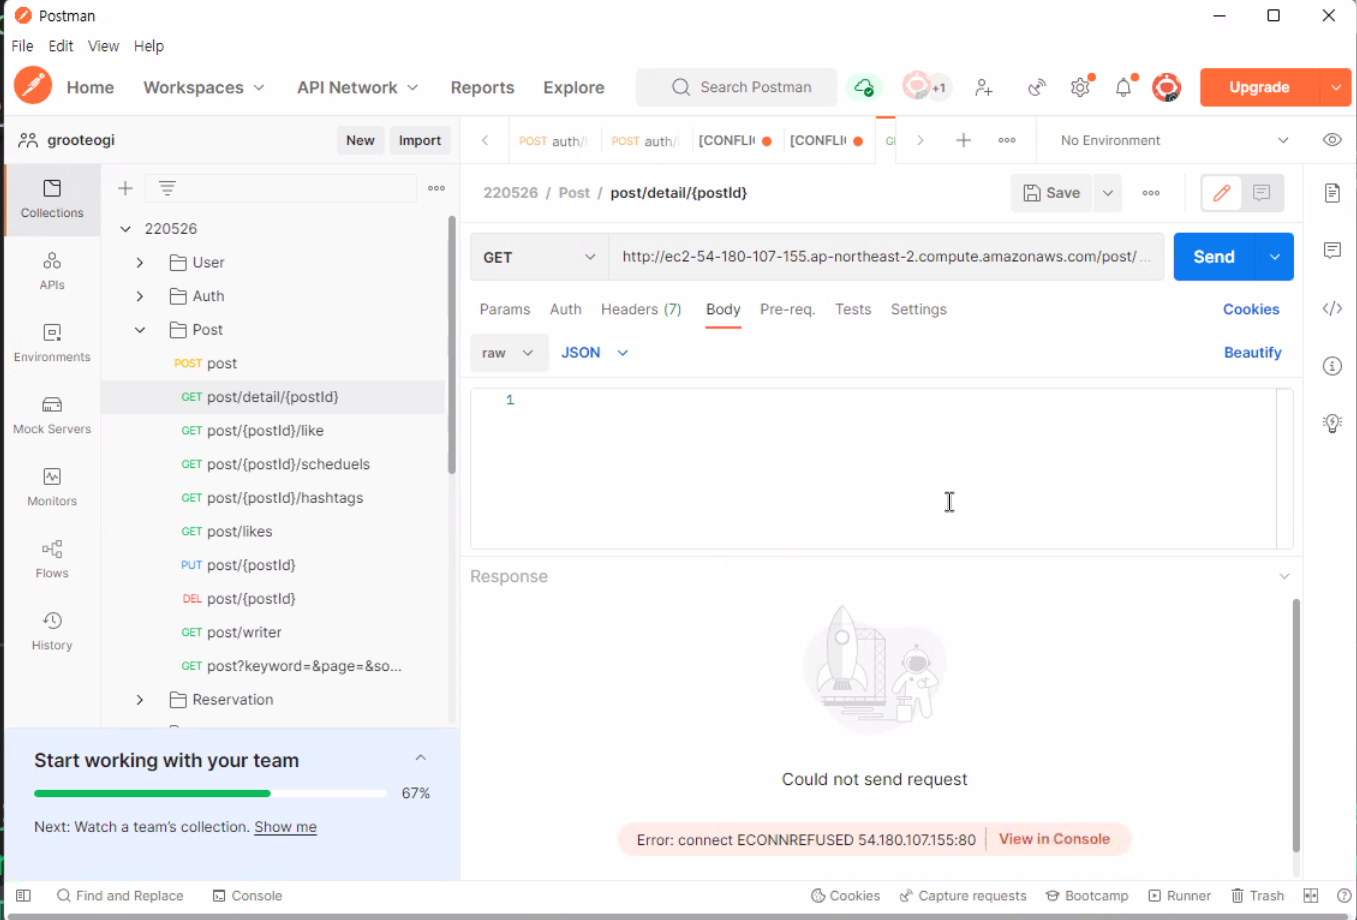1357x920 pixels.
Task: Open the API Network dropdown
Action: (358, 88)
